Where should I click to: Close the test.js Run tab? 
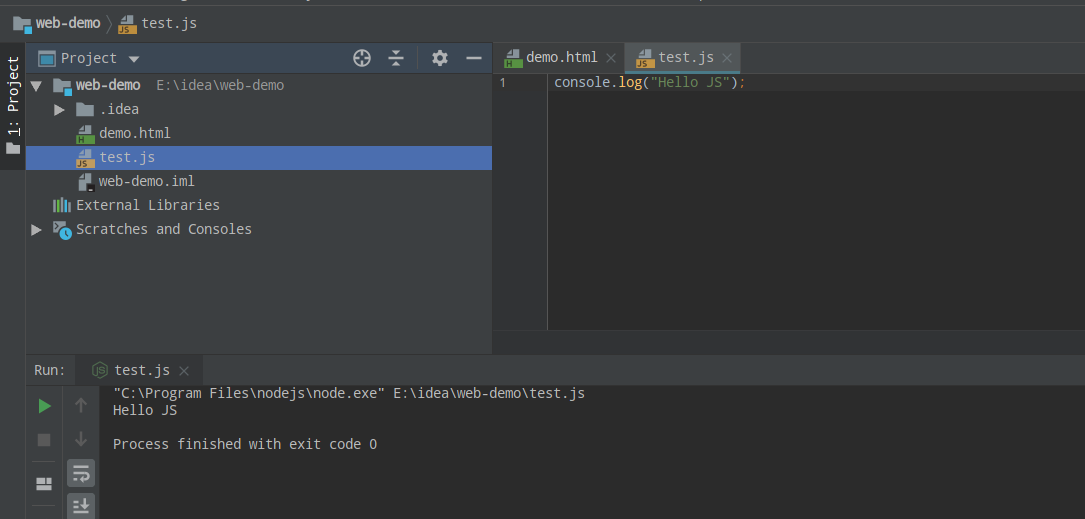[x=183, y=371]
